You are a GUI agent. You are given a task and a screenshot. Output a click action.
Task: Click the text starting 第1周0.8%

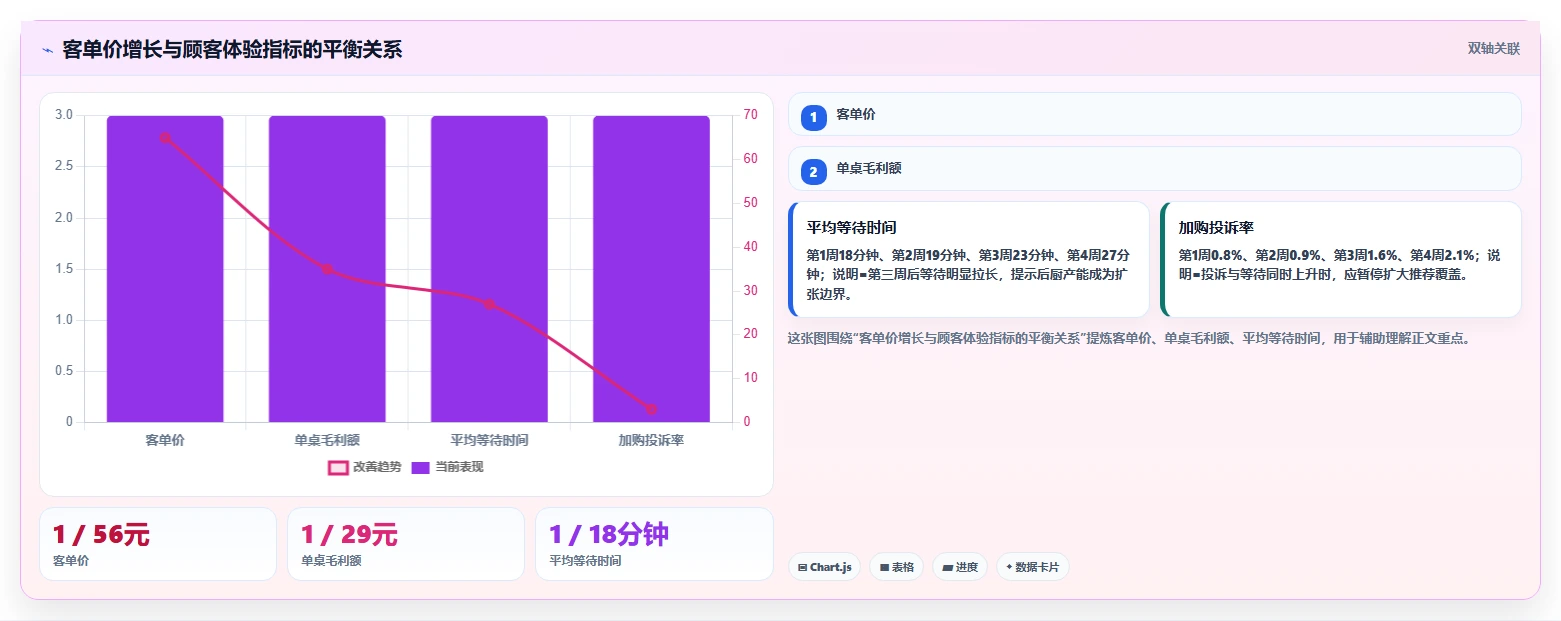[1339, 265]
